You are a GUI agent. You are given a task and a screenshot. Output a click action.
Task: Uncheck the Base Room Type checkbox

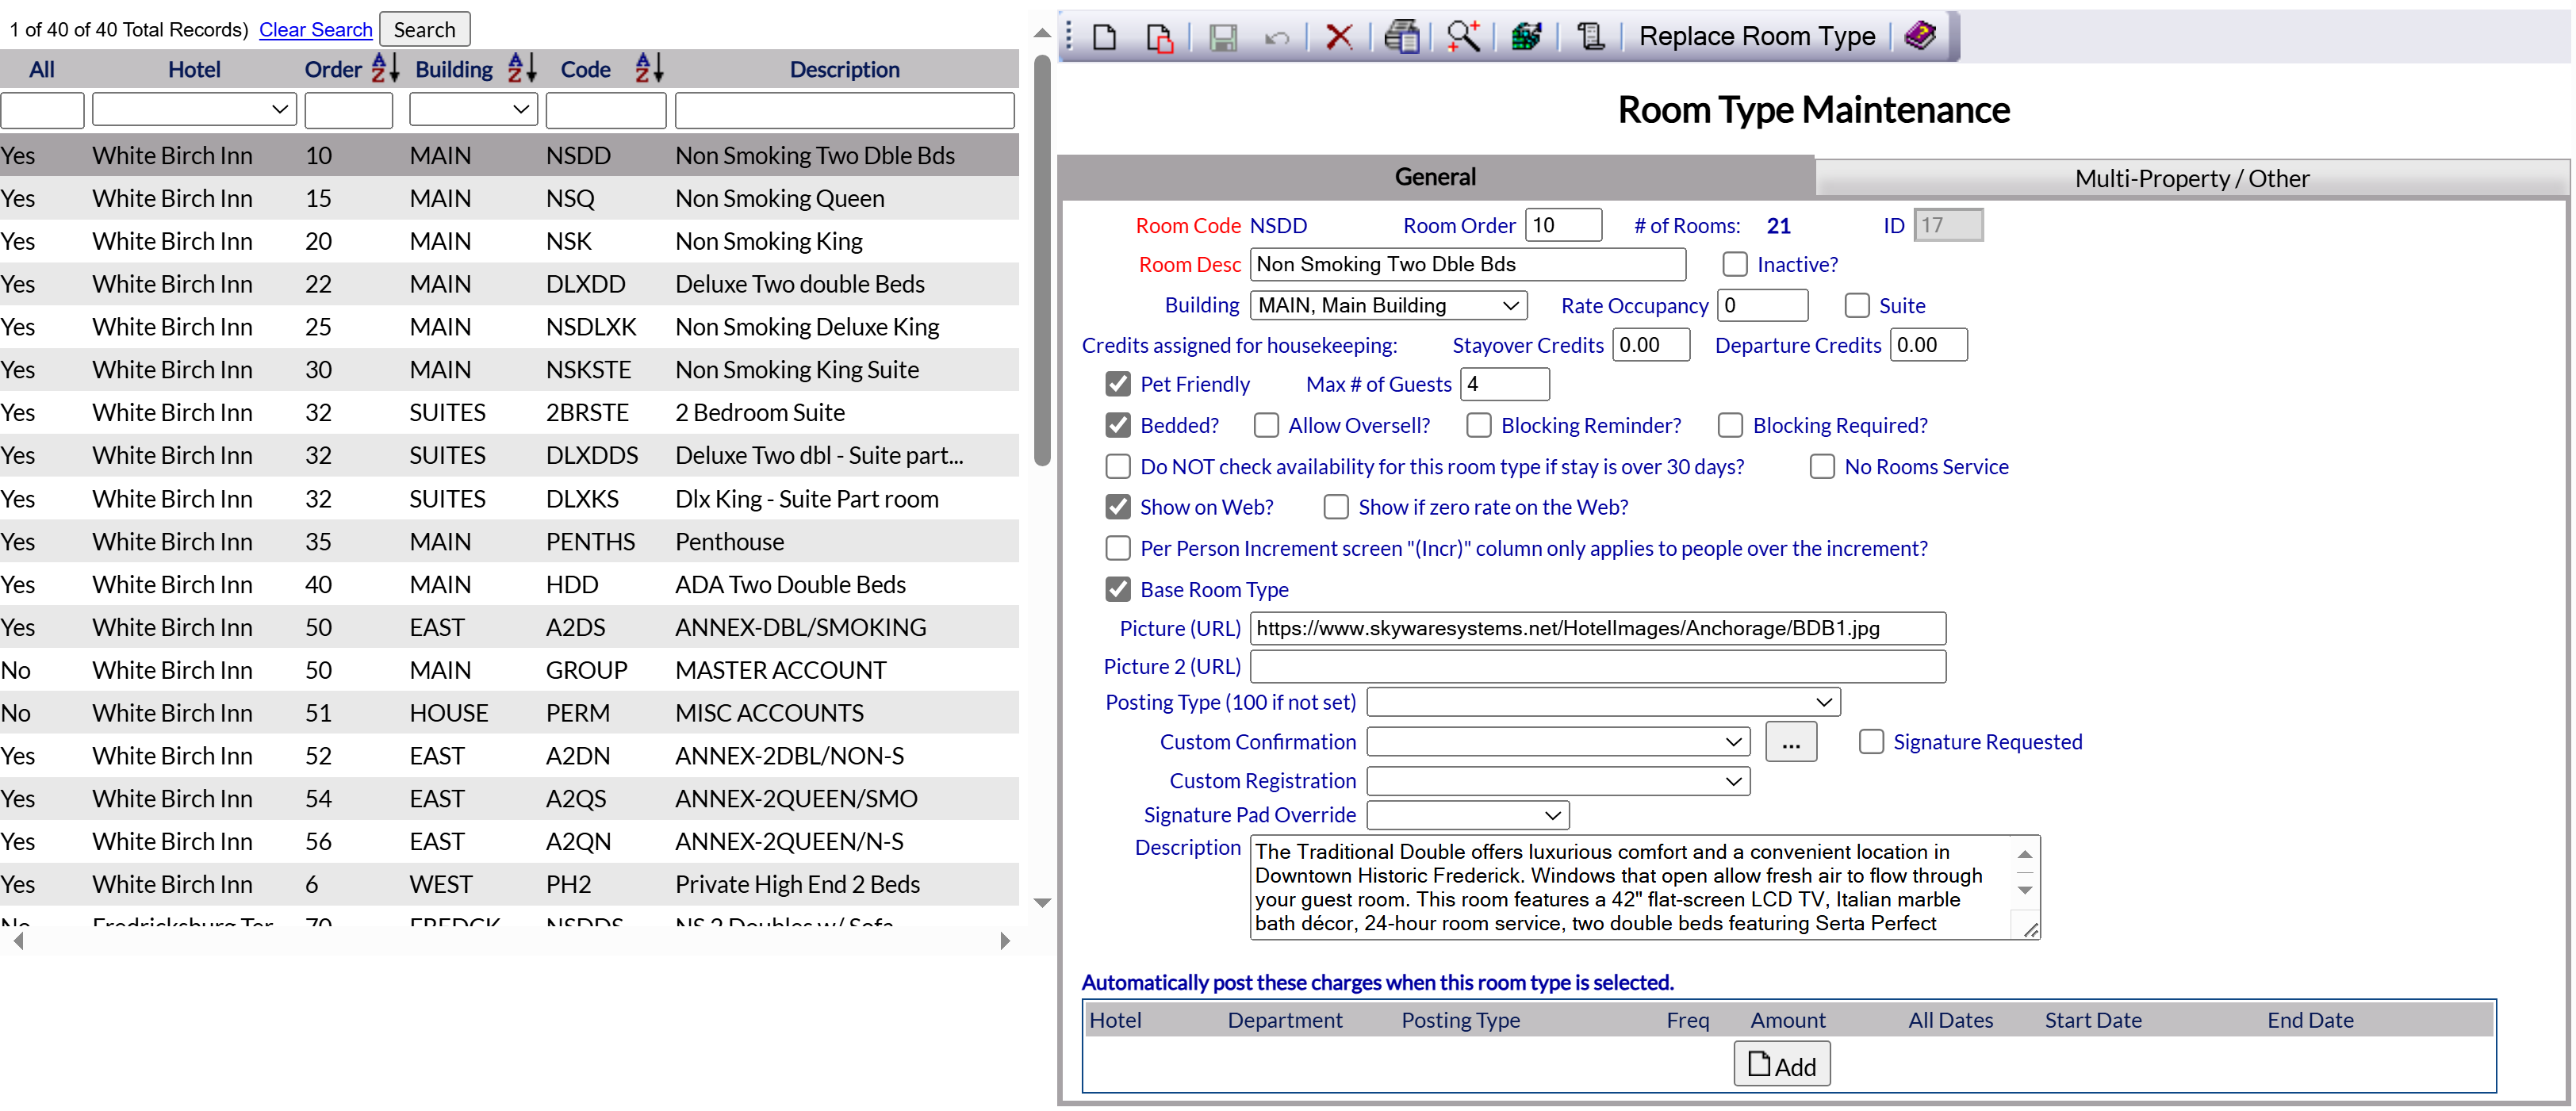pos(1118,589)
